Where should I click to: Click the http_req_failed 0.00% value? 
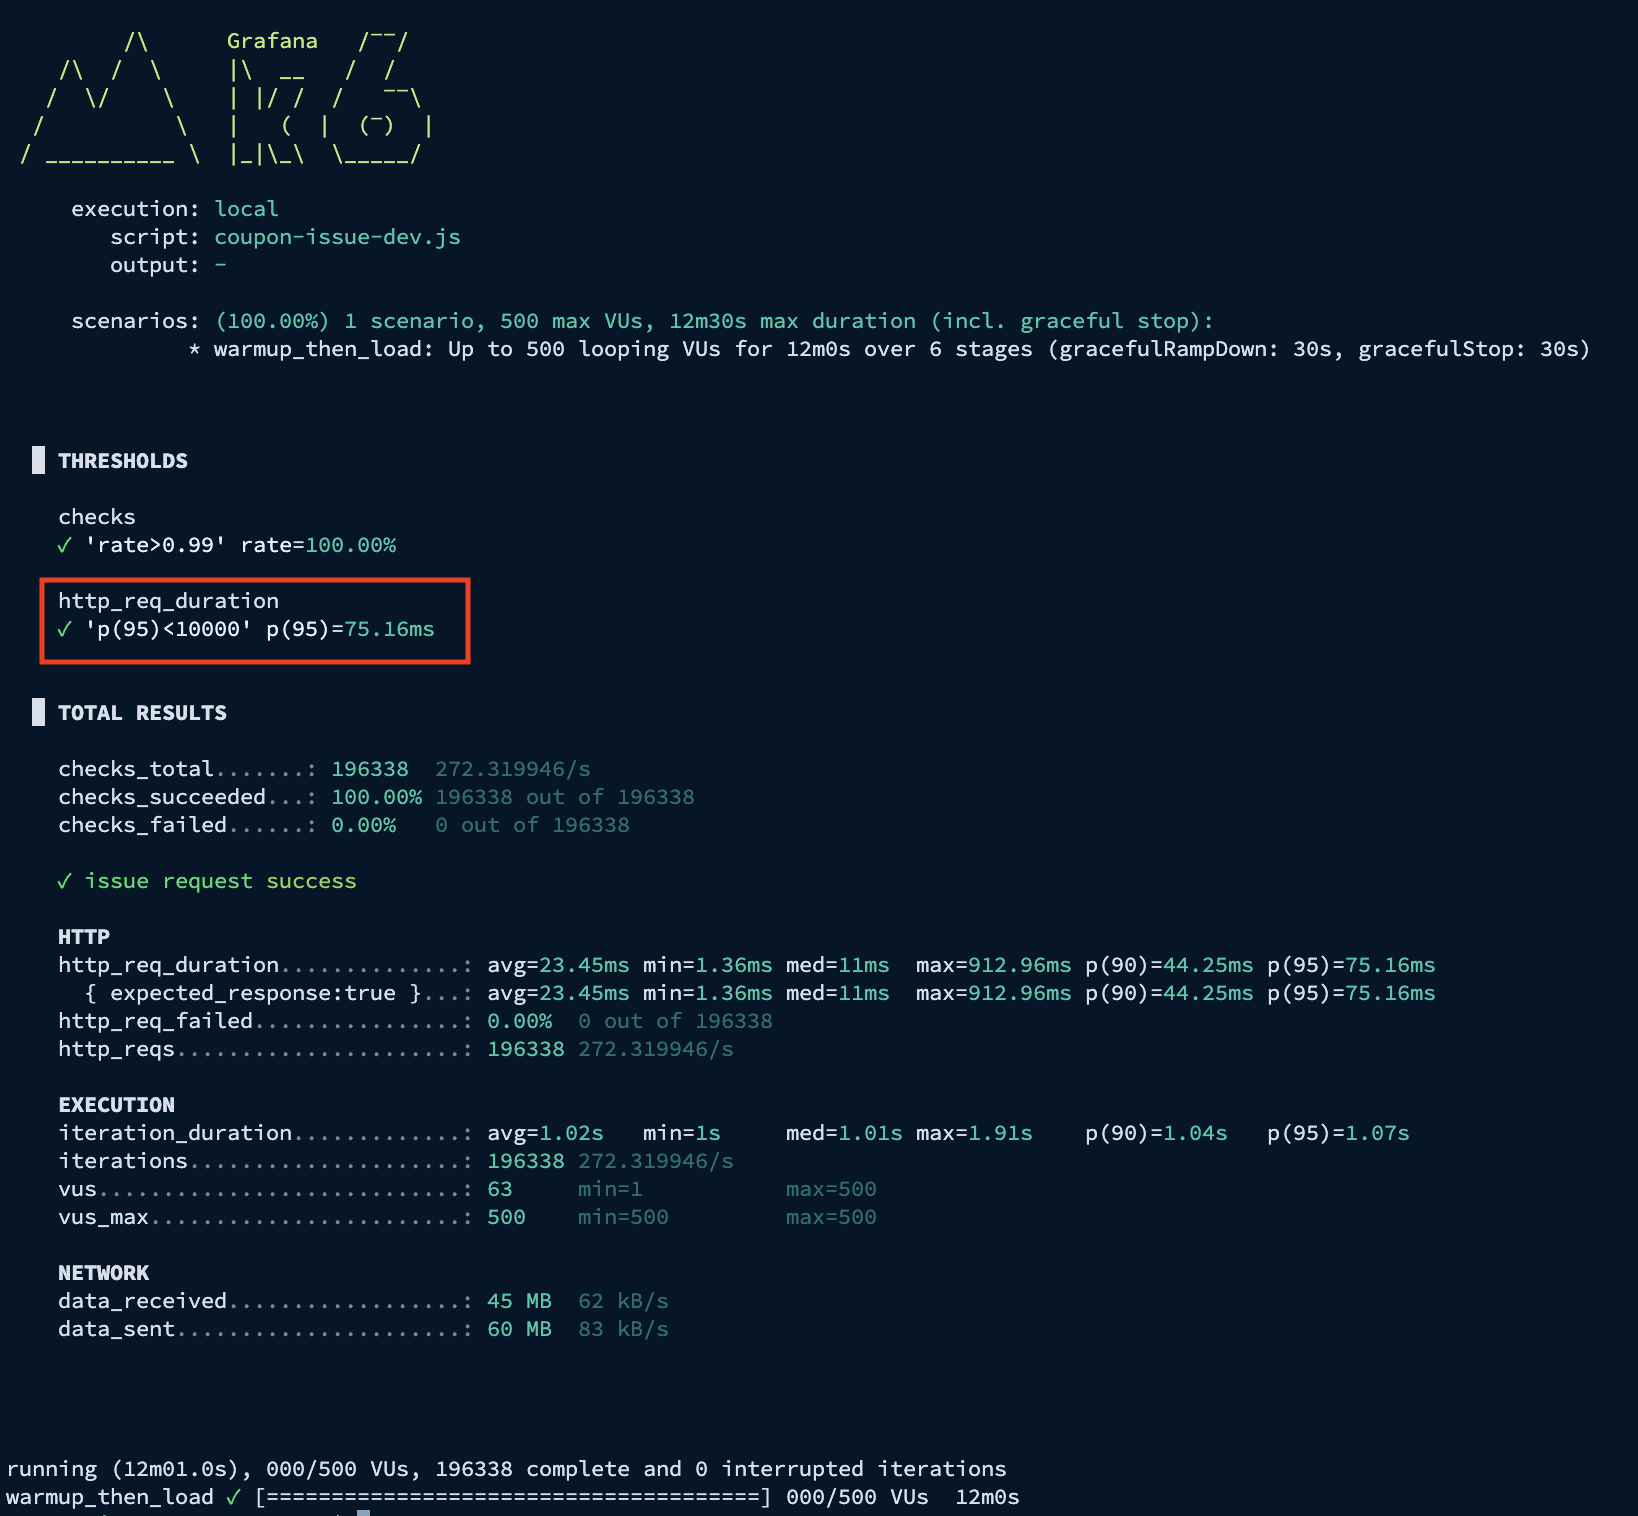(x=519, y=1021)
